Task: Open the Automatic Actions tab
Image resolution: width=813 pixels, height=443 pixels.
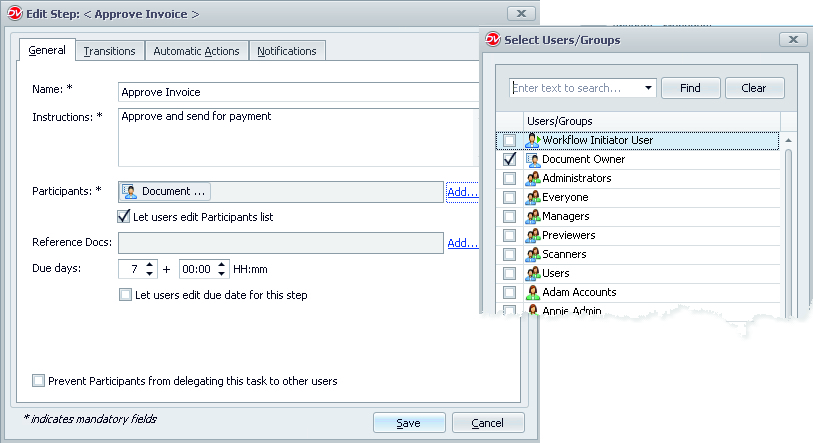Action: (x=197, y=51)
